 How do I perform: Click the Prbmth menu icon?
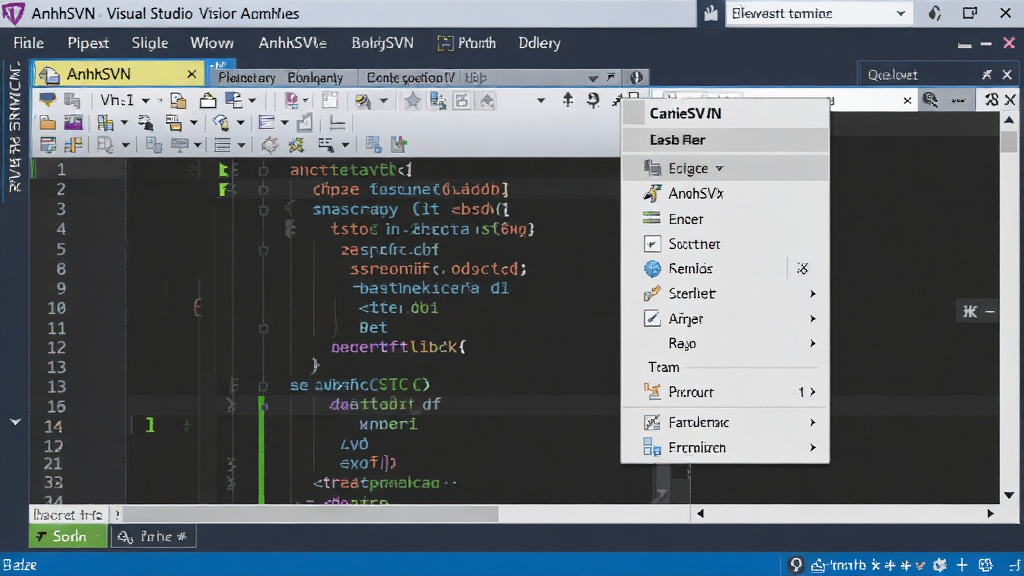pos(445,43)
